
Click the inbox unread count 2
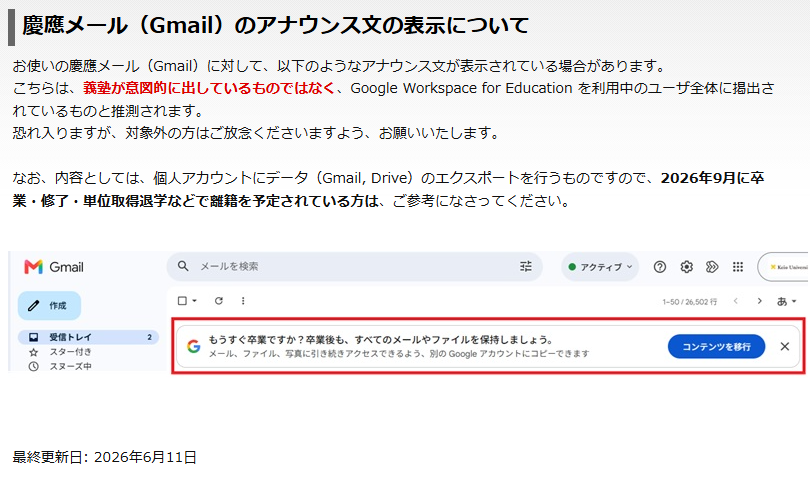pyautogui.click(x=149, y=337)
